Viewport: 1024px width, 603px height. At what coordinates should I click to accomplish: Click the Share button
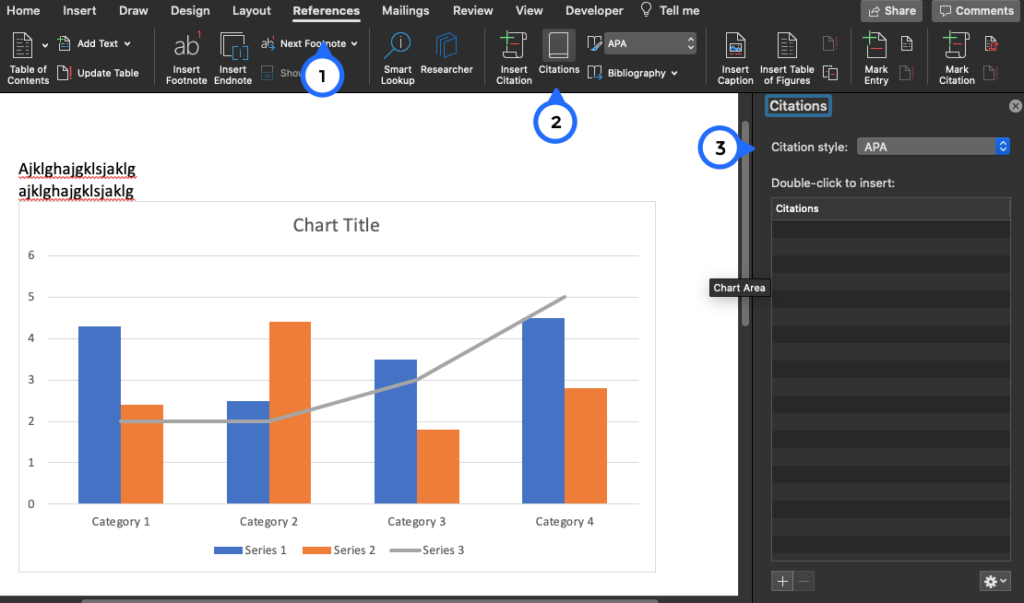tap(891, 11)
